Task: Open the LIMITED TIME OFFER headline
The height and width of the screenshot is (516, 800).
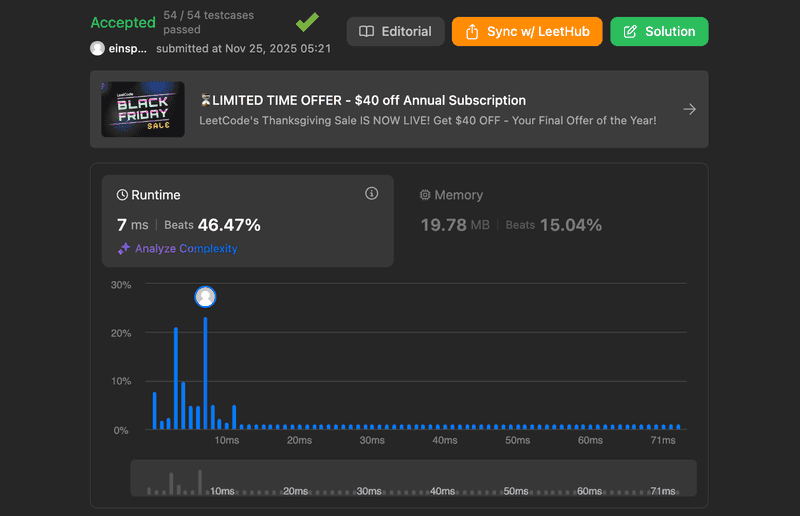Action: pyautogui.click(x=363, y=100)
